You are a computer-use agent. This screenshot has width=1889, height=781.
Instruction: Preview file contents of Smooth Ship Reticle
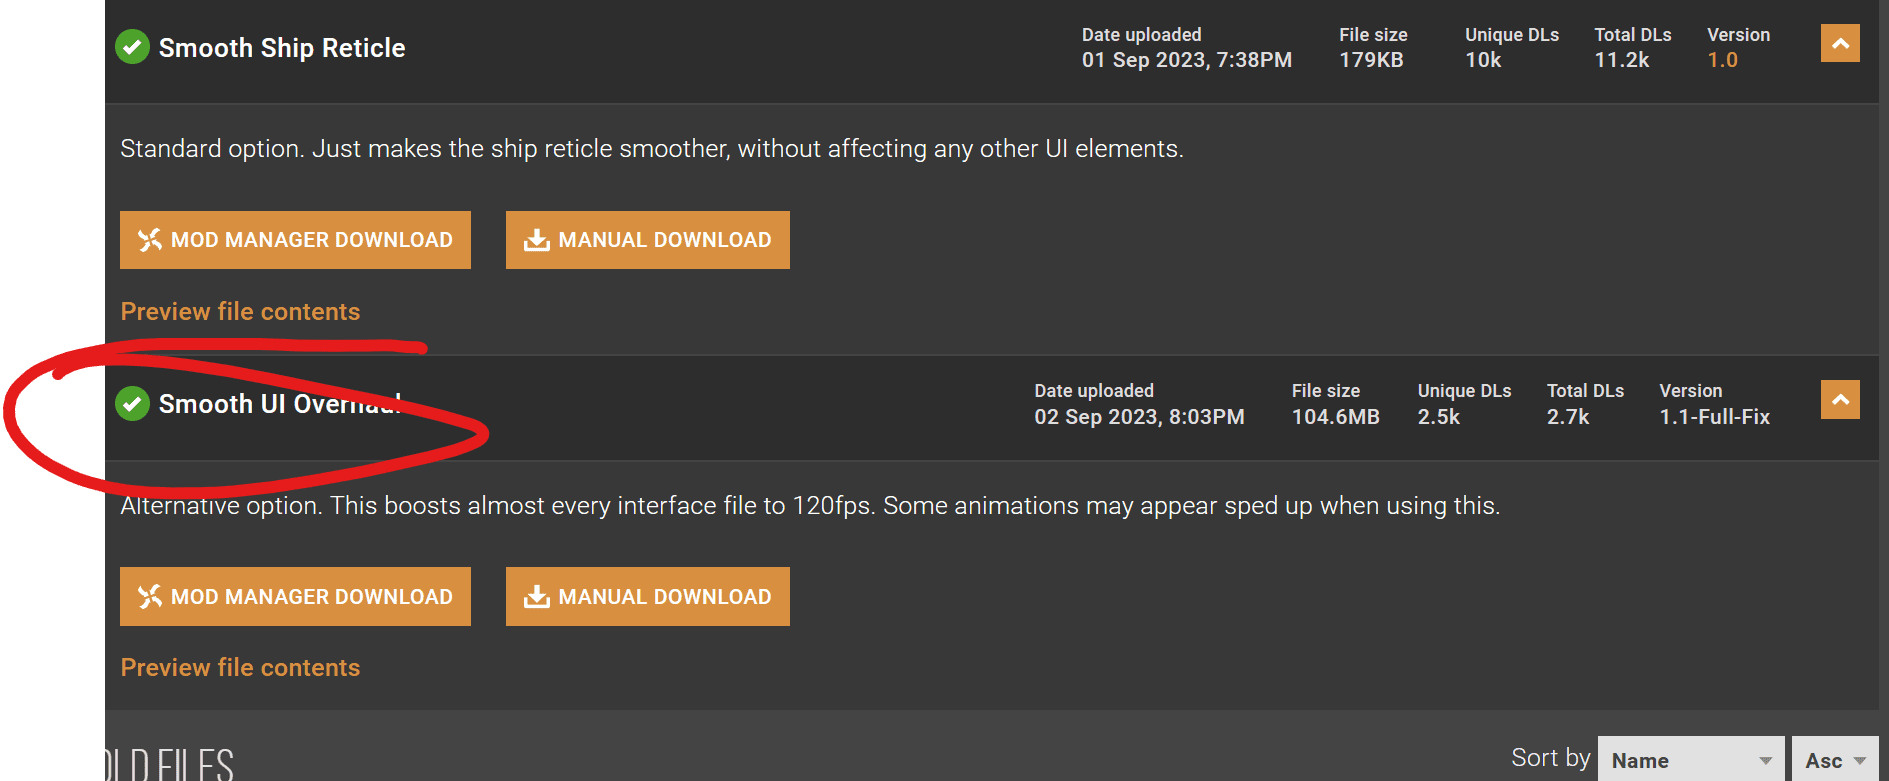click(240, 312)
